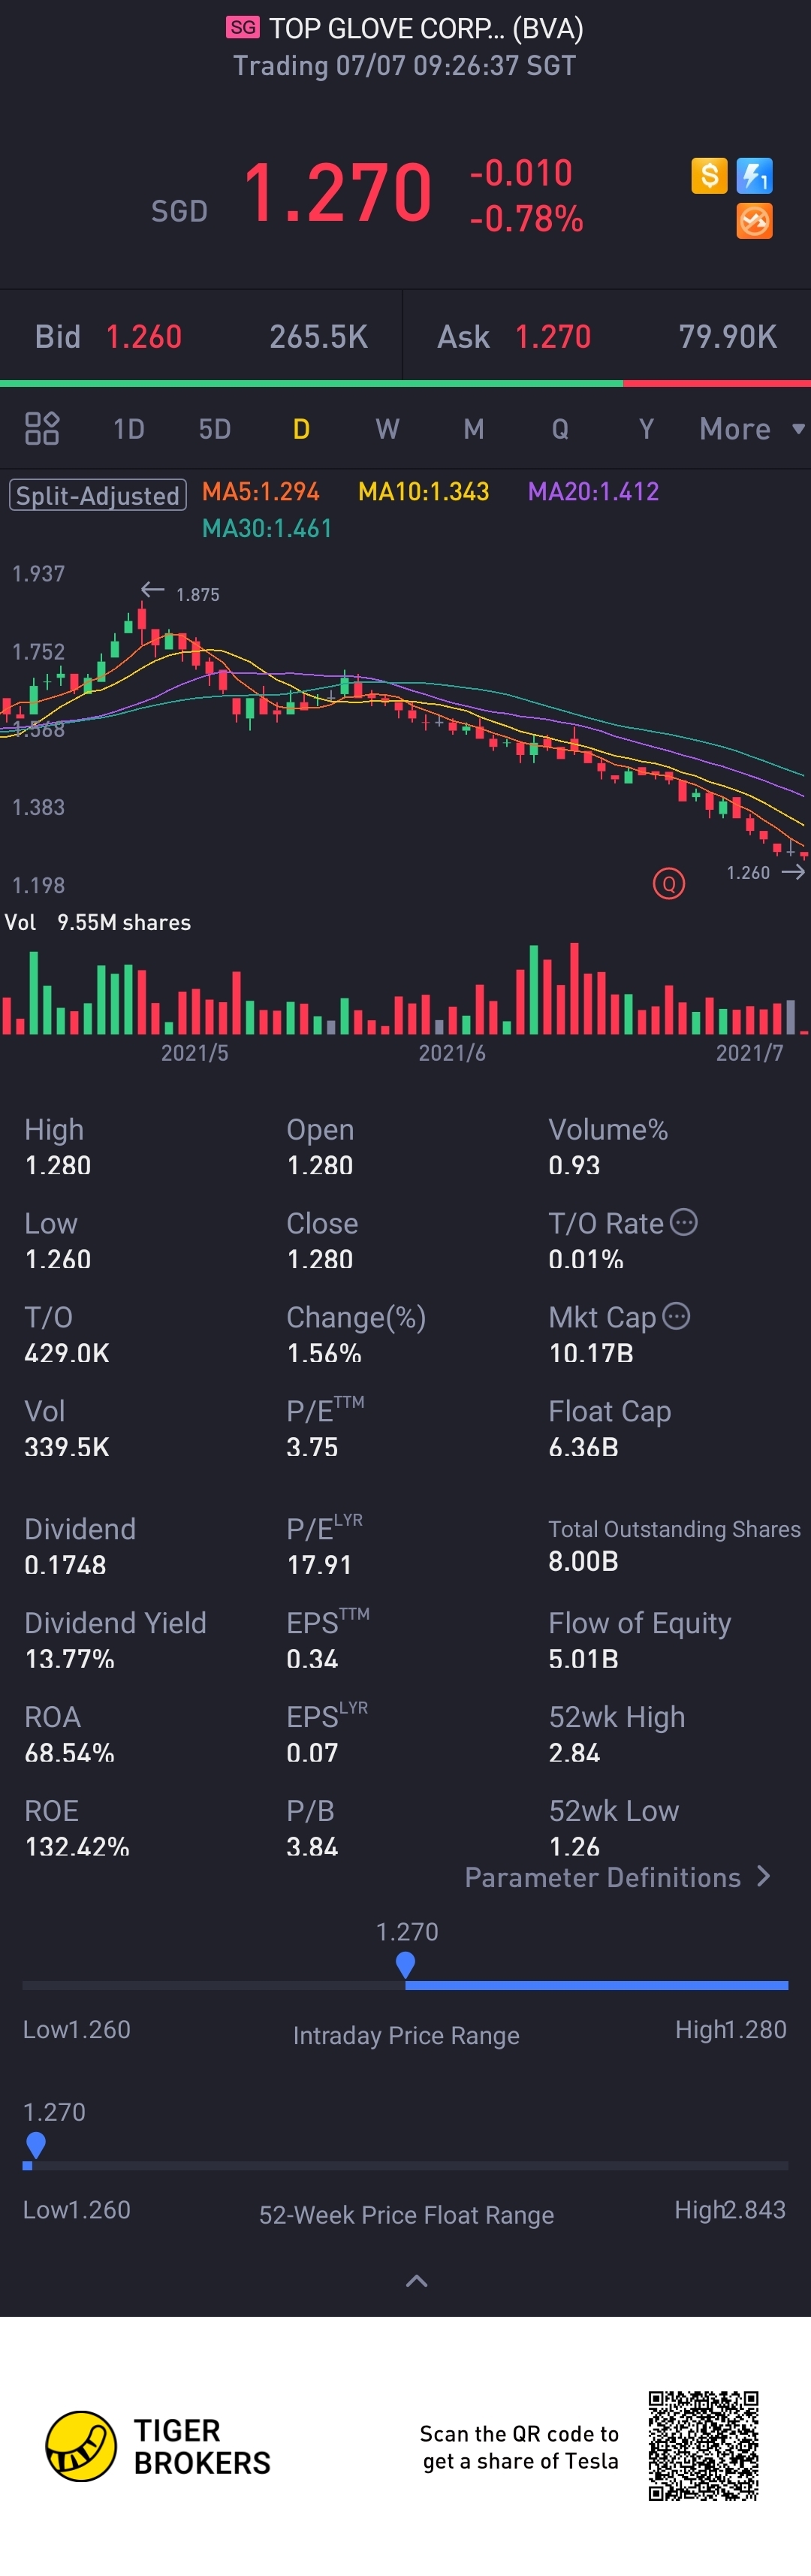
Task: Tap the red Q quarterly marker on chart
Action: [x=668, y=883]
